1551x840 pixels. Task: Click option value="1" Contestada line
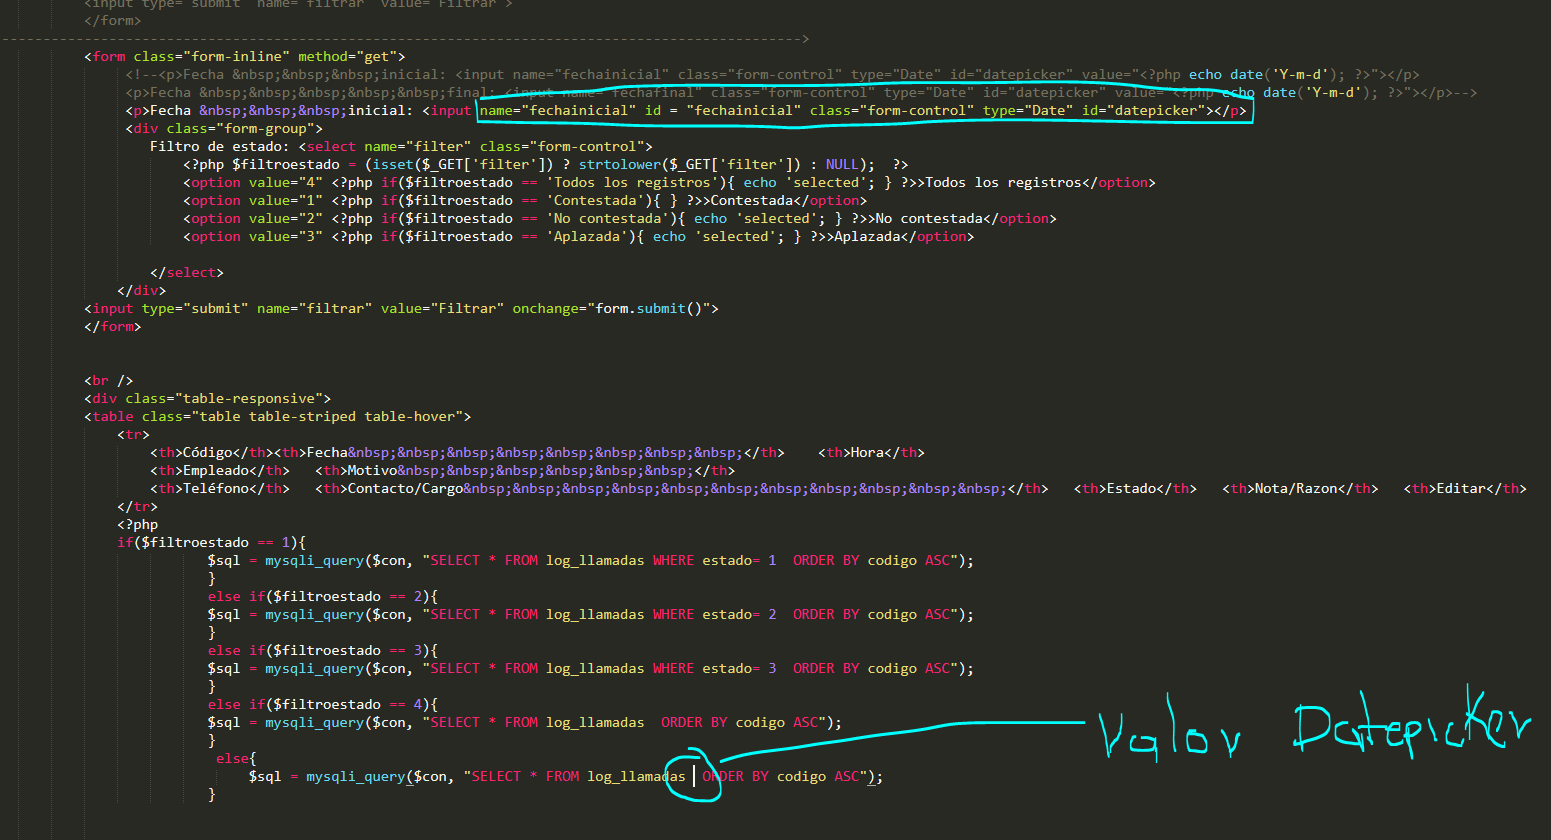525,200
